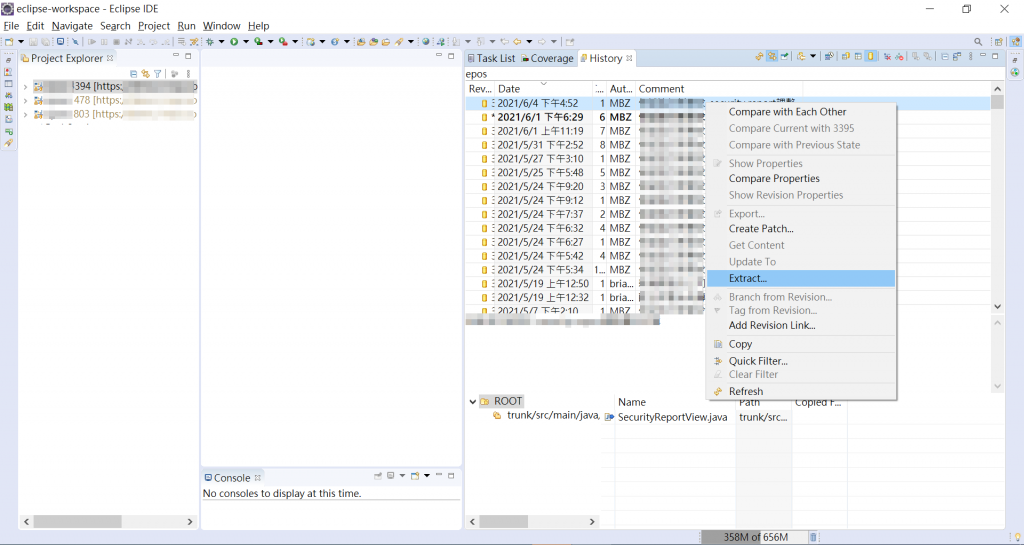
Task: Select SecurityReportView.java in changed files list
Action: pyautogui.click(x=672, y=417)
